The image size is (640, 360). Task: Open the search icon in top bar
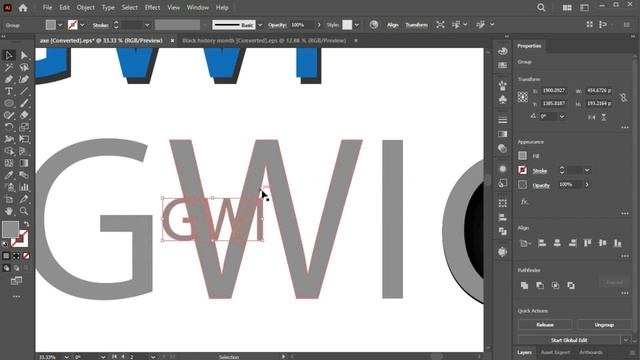coord(541,8)
